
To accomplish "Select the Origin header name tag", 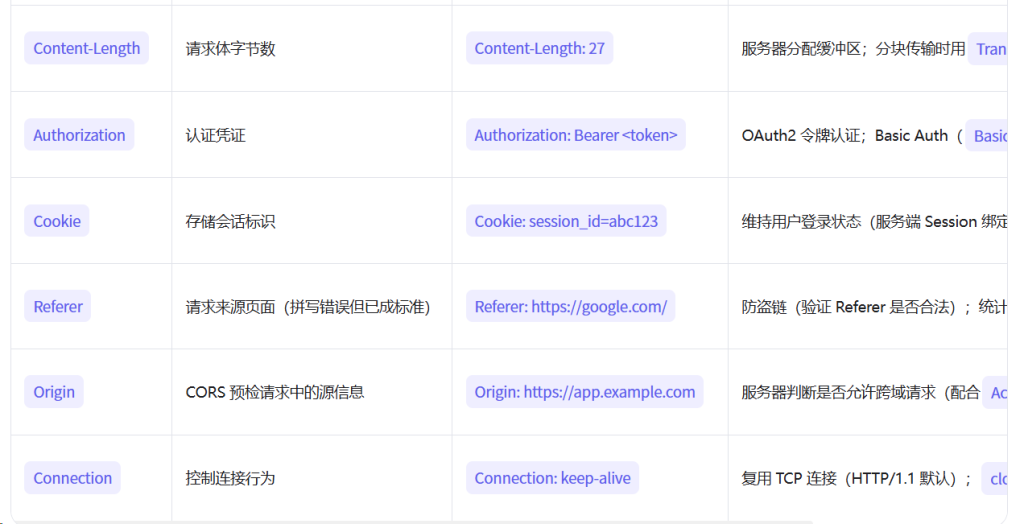I will click(x=54, y=392).
